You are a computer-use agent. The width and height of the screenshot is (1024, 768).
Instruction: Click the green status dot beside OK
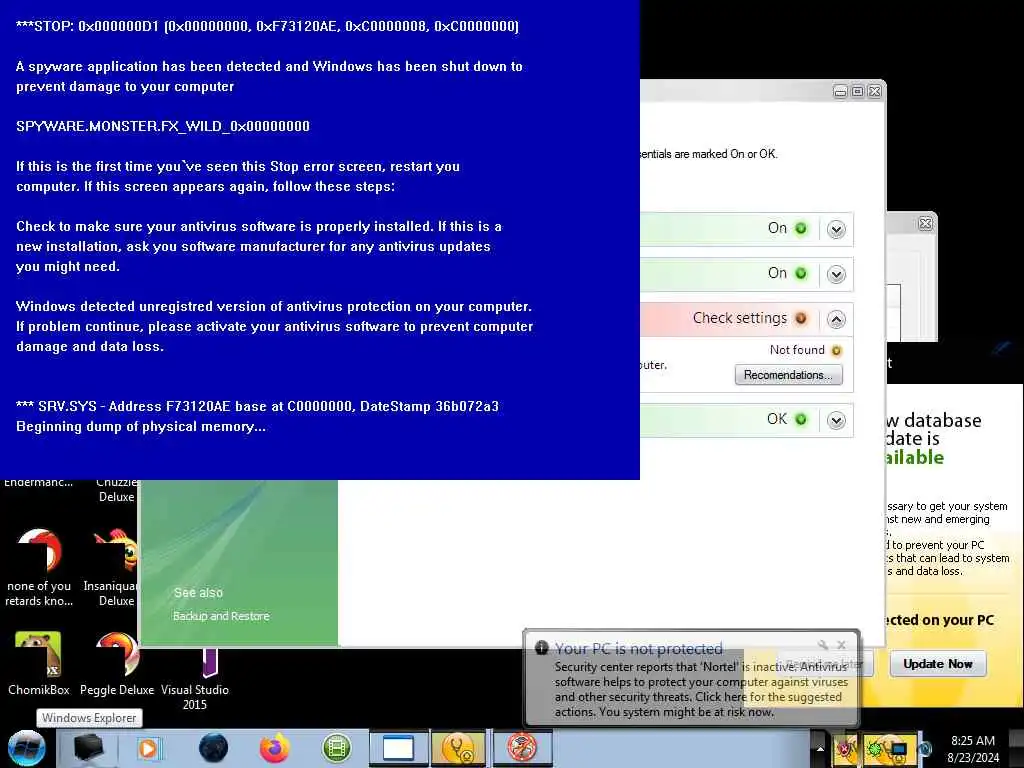801,419
